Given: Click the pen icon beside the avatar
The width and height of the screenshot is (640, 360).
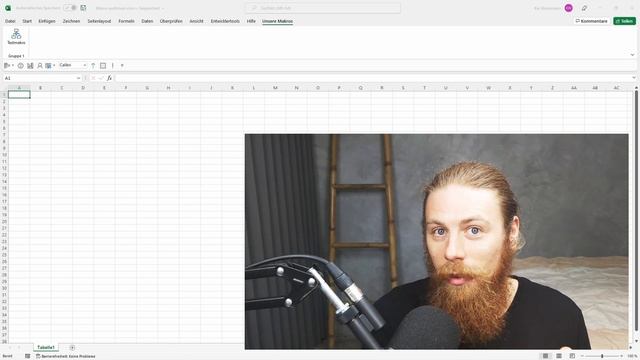Looking at the screenshot, I should 584,8.
